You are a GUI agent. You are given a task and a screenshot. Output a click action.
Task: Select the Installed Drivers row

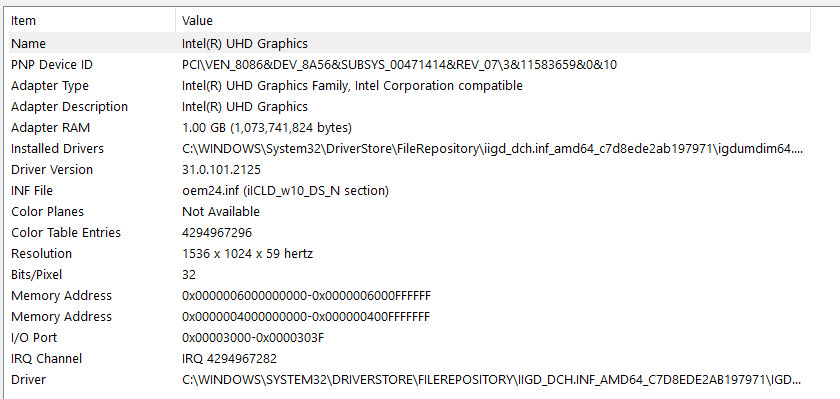click(x=410, y=148)
